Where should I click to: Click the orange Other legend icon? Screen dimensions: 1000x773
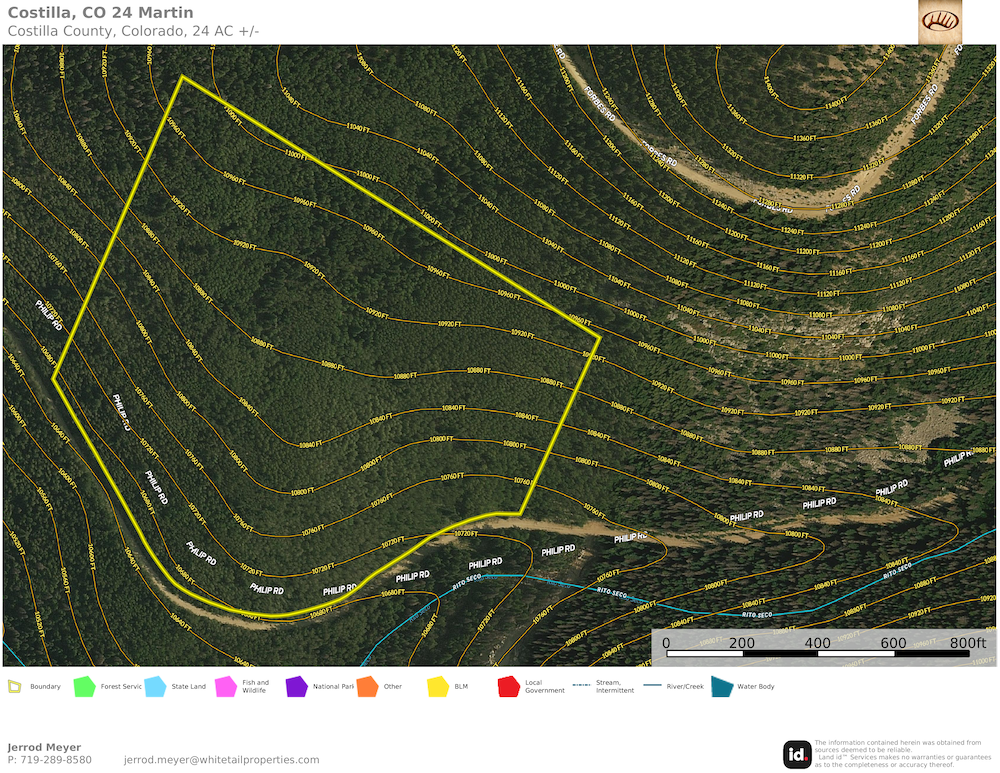(x=367, y=687)
